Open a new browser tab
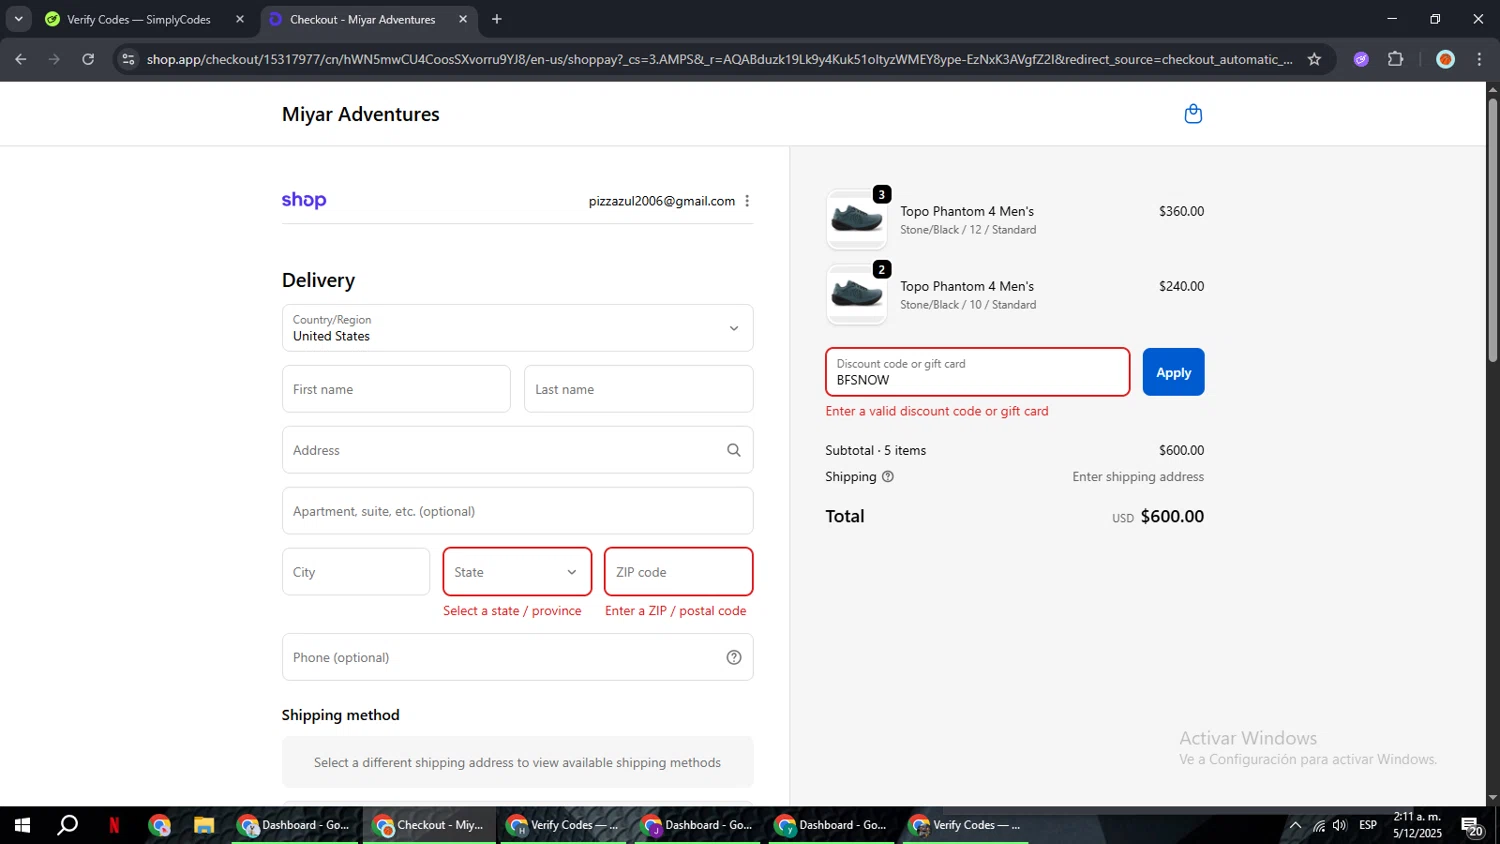This screenshot has width=1500, height=844. (497, 19)
